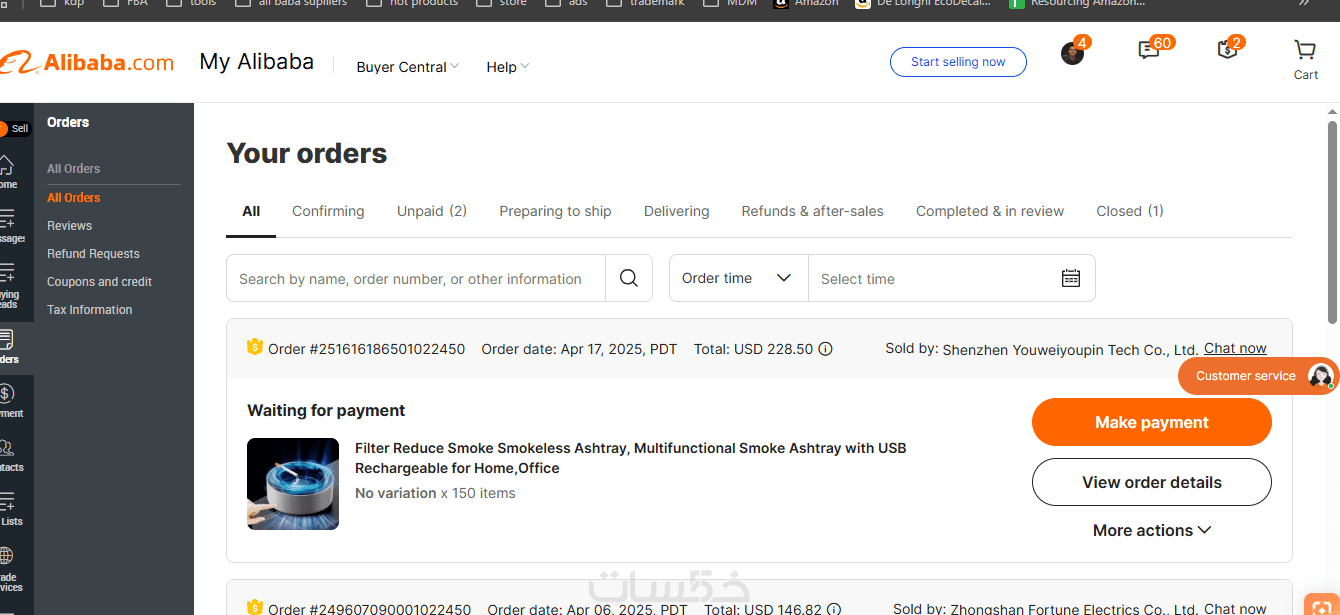
Task: Open the De'Longhi EcoDecal bookmark
Action: point(923,3)
